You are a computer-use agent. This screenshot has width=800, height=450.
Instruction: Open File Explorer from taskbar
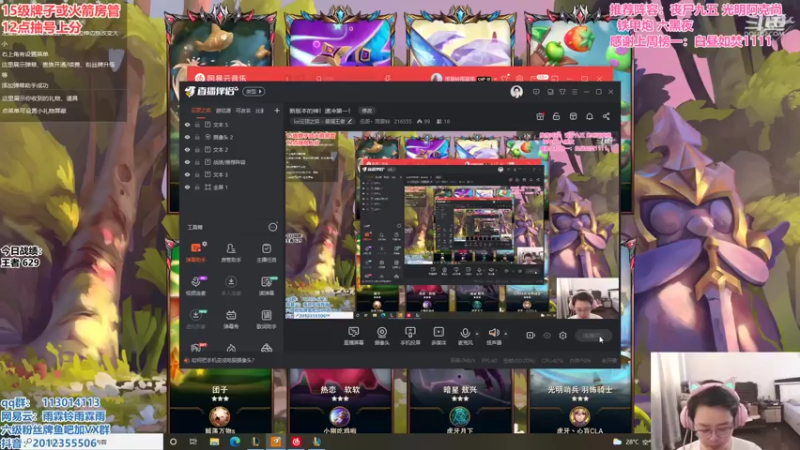click(x=214, y=441)
